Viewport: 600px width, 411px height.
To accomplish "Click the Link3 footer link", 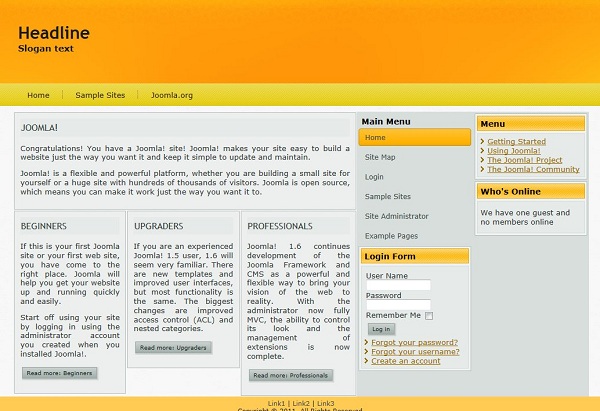I will tap(326, 403).
